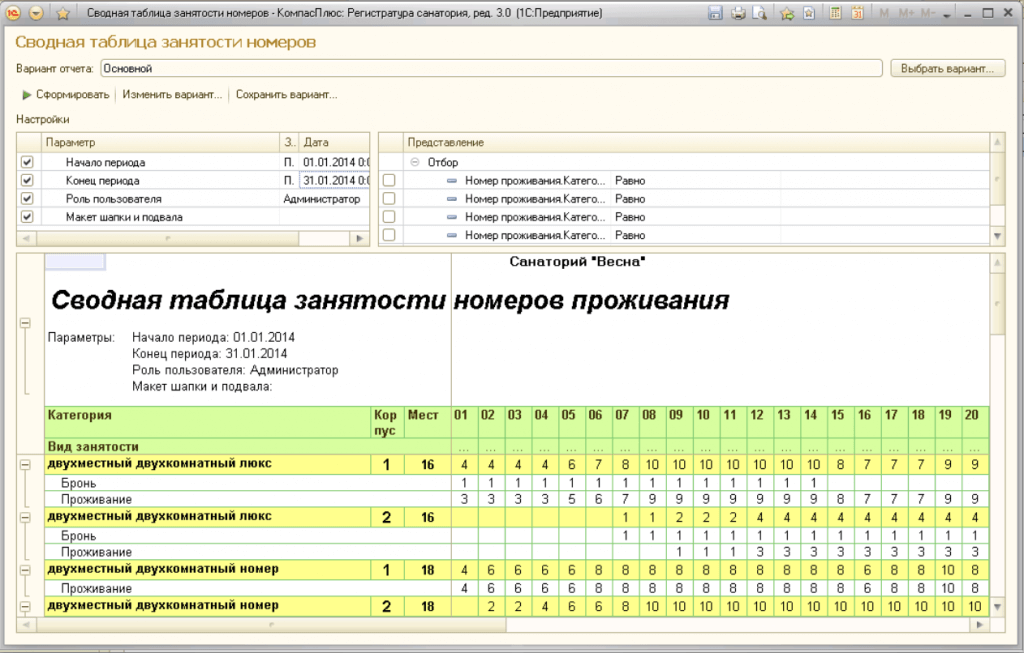Collapse first 'двухместный двухкомнатный люкс' row group
This screenshot has width=1024, height=653.
coord(25,465)
